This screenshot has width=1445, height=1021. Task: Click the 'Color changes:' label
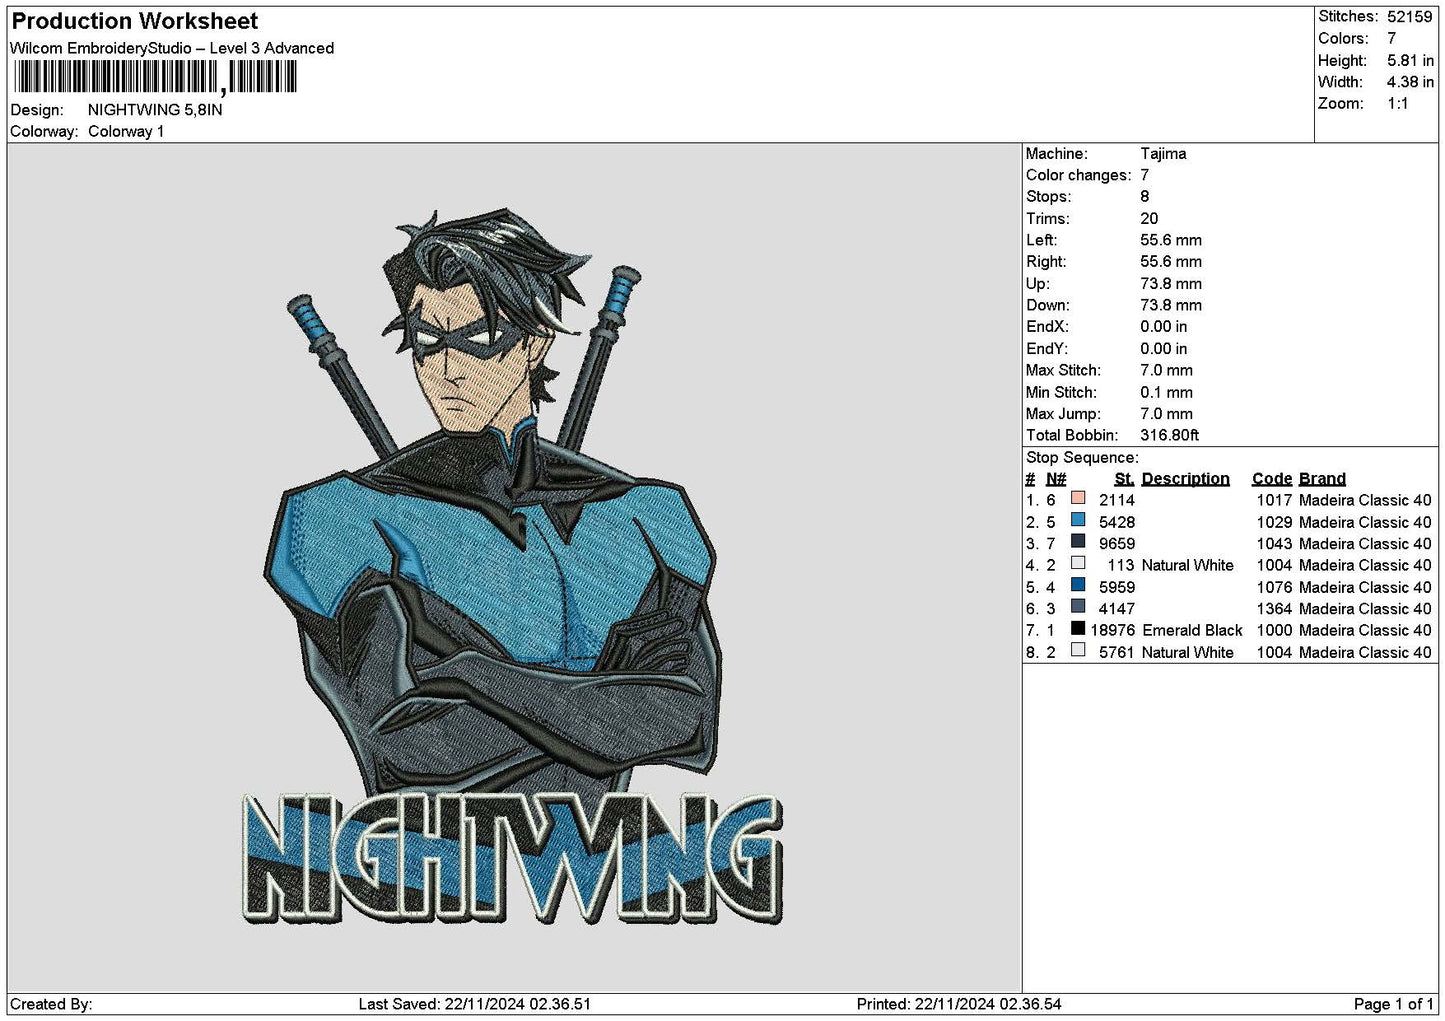(x=1078, y=176)
